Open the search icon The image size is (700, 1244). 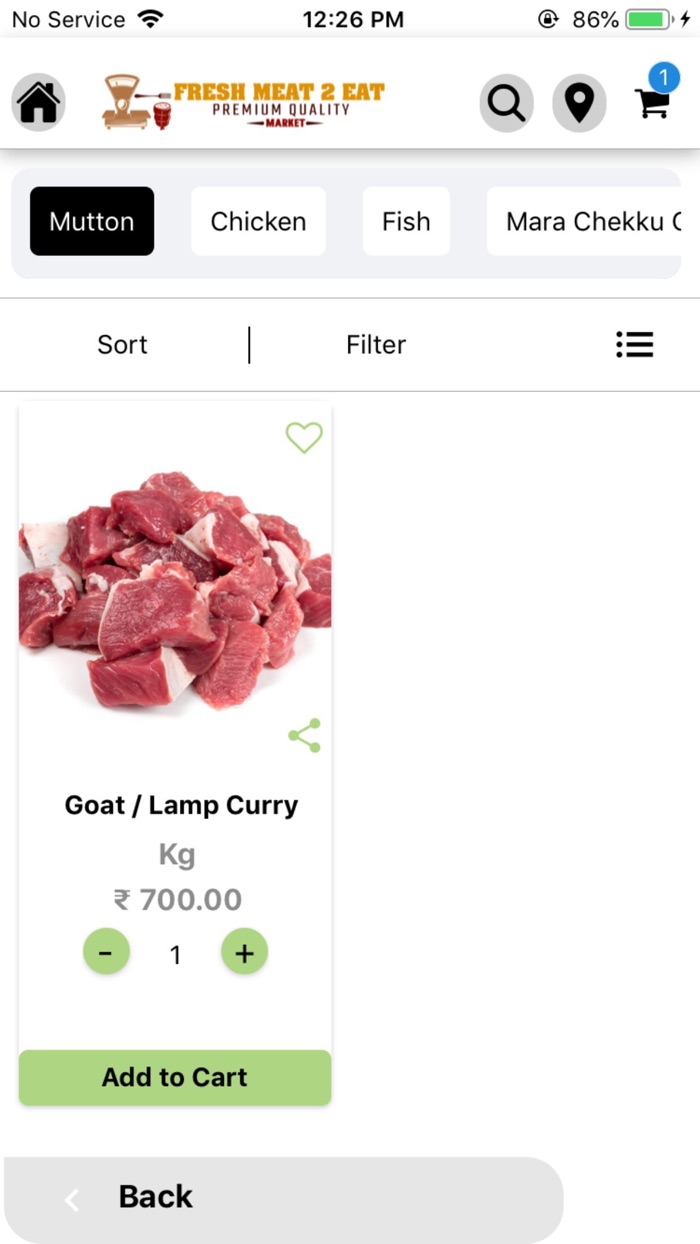coord(506,101)
